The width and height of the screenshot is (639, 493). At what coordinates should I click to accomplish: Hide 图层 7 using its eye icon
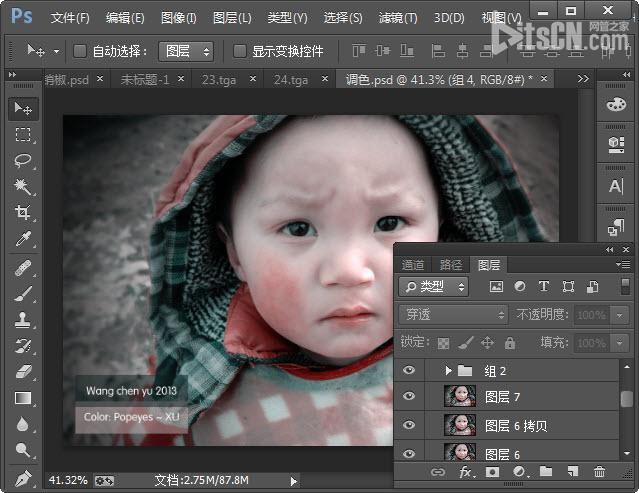pos(408,397)
